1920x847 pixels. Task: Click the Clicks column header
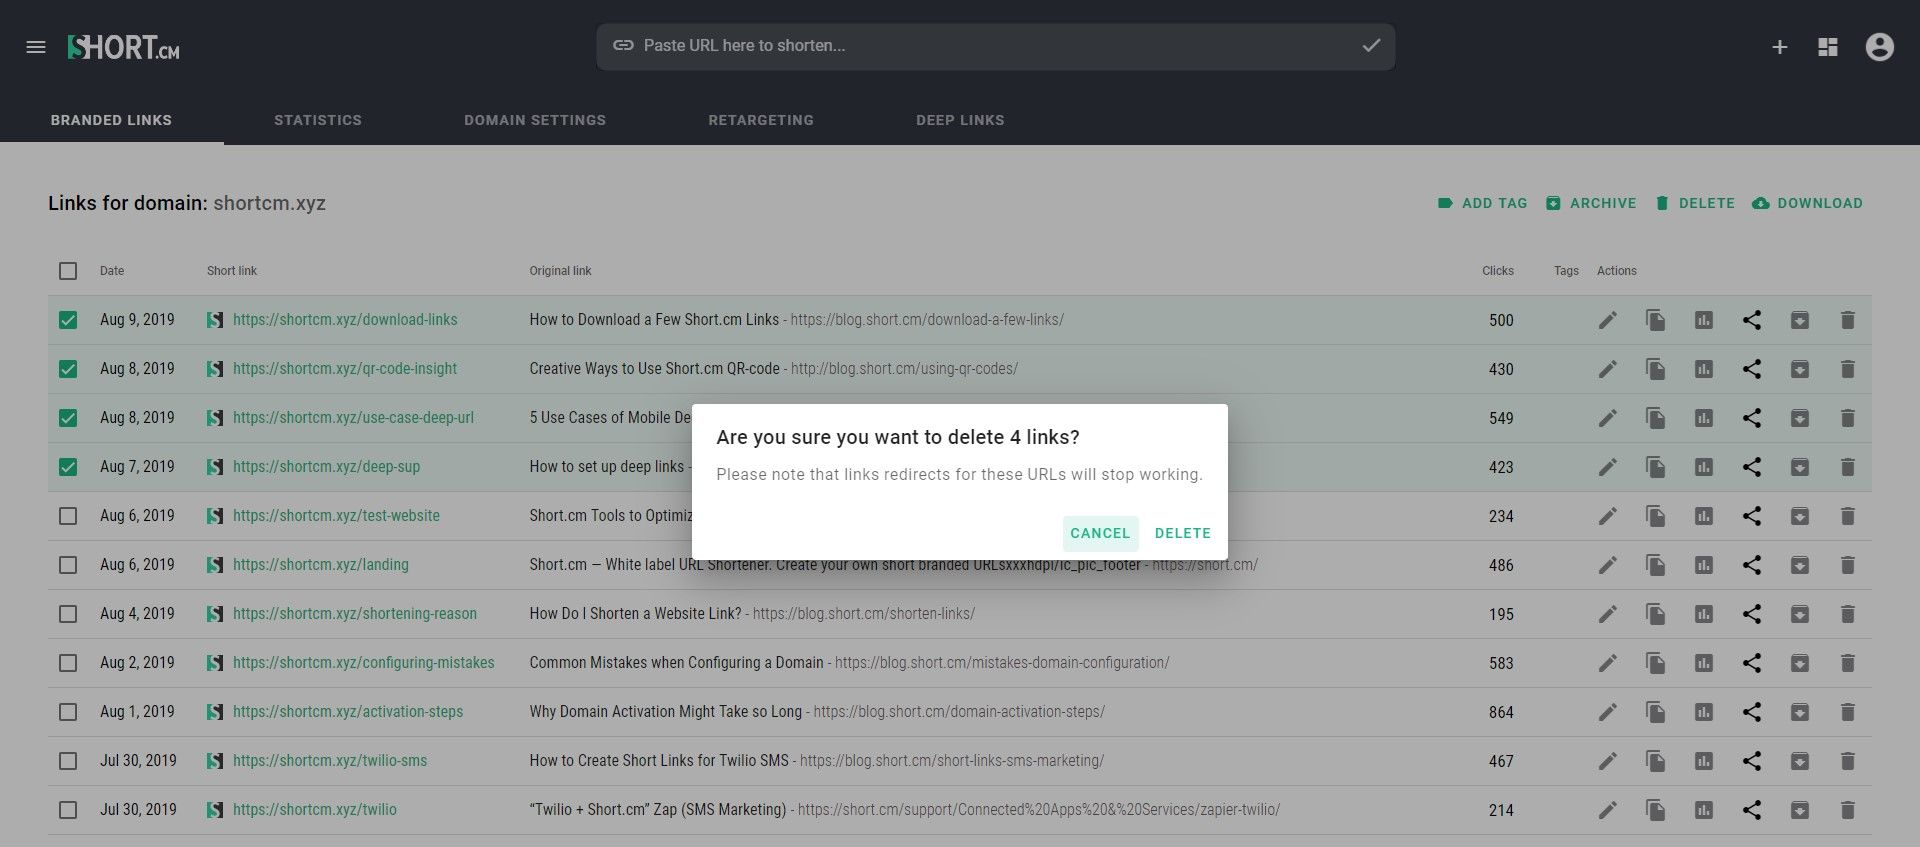tap(1497, 271)
